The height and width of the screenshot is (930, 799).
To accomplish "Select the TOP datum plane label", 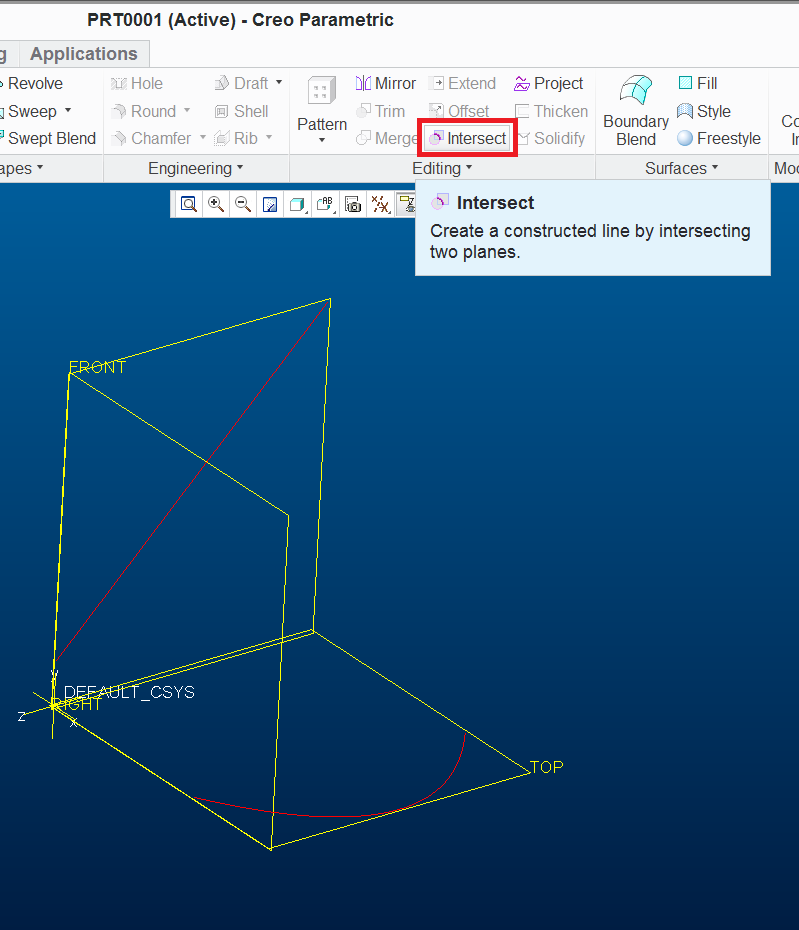I will tap(547, 767).
